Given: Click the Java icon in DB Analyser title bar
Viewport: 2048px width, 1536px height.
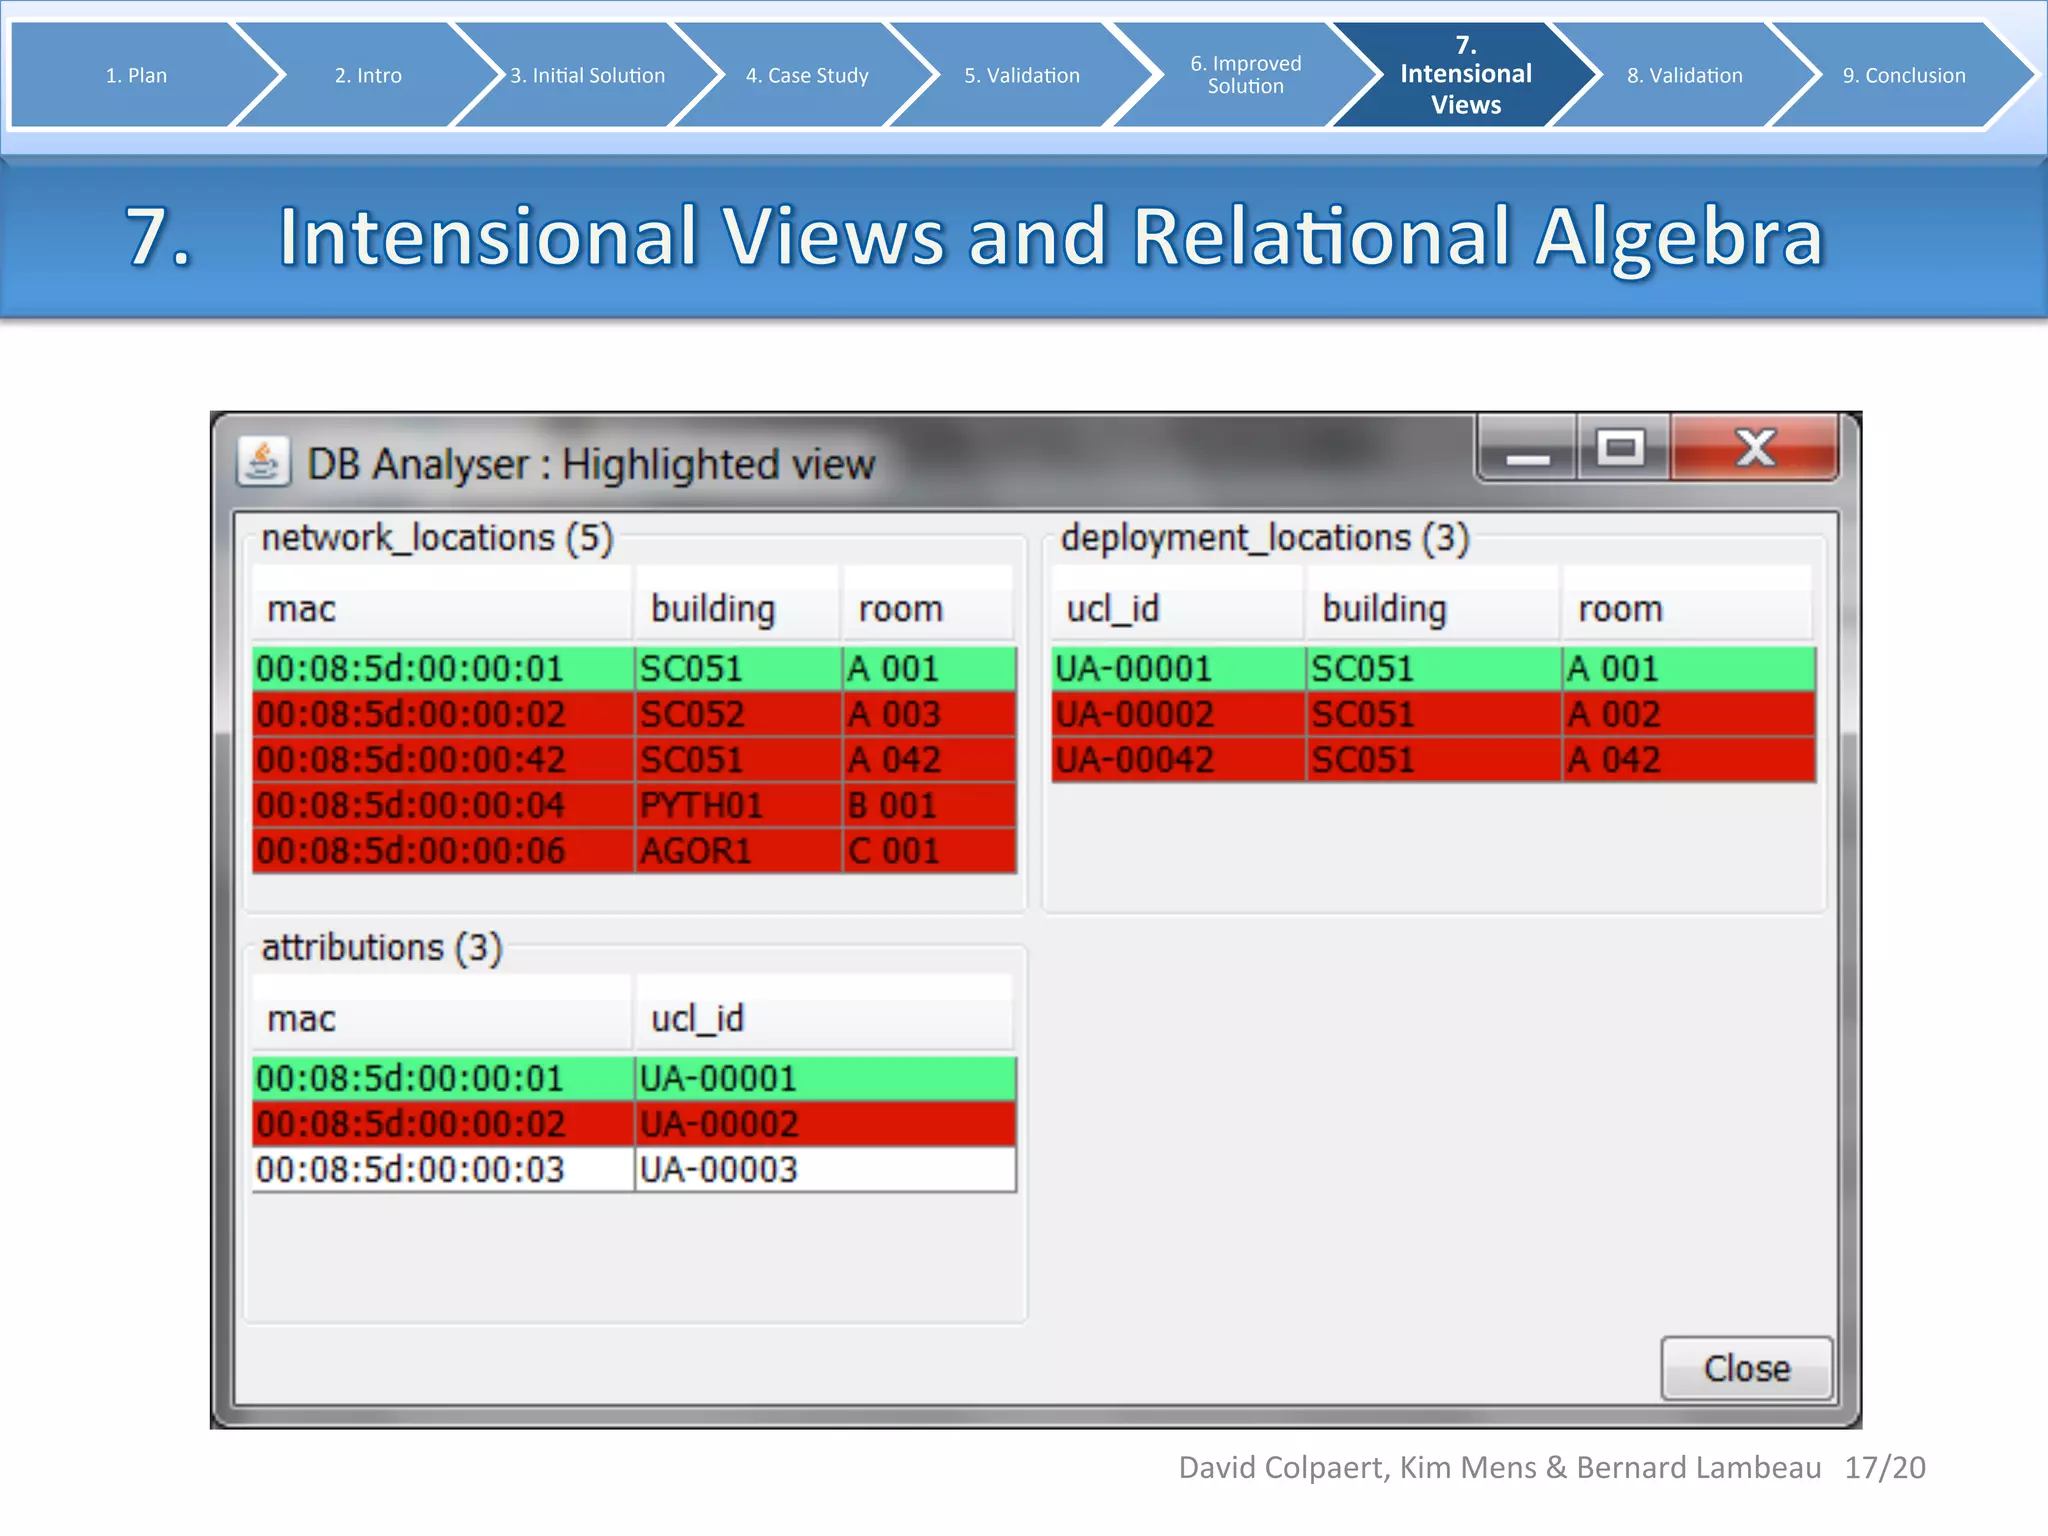Looking at the screenshot, I should pos(263,464).
